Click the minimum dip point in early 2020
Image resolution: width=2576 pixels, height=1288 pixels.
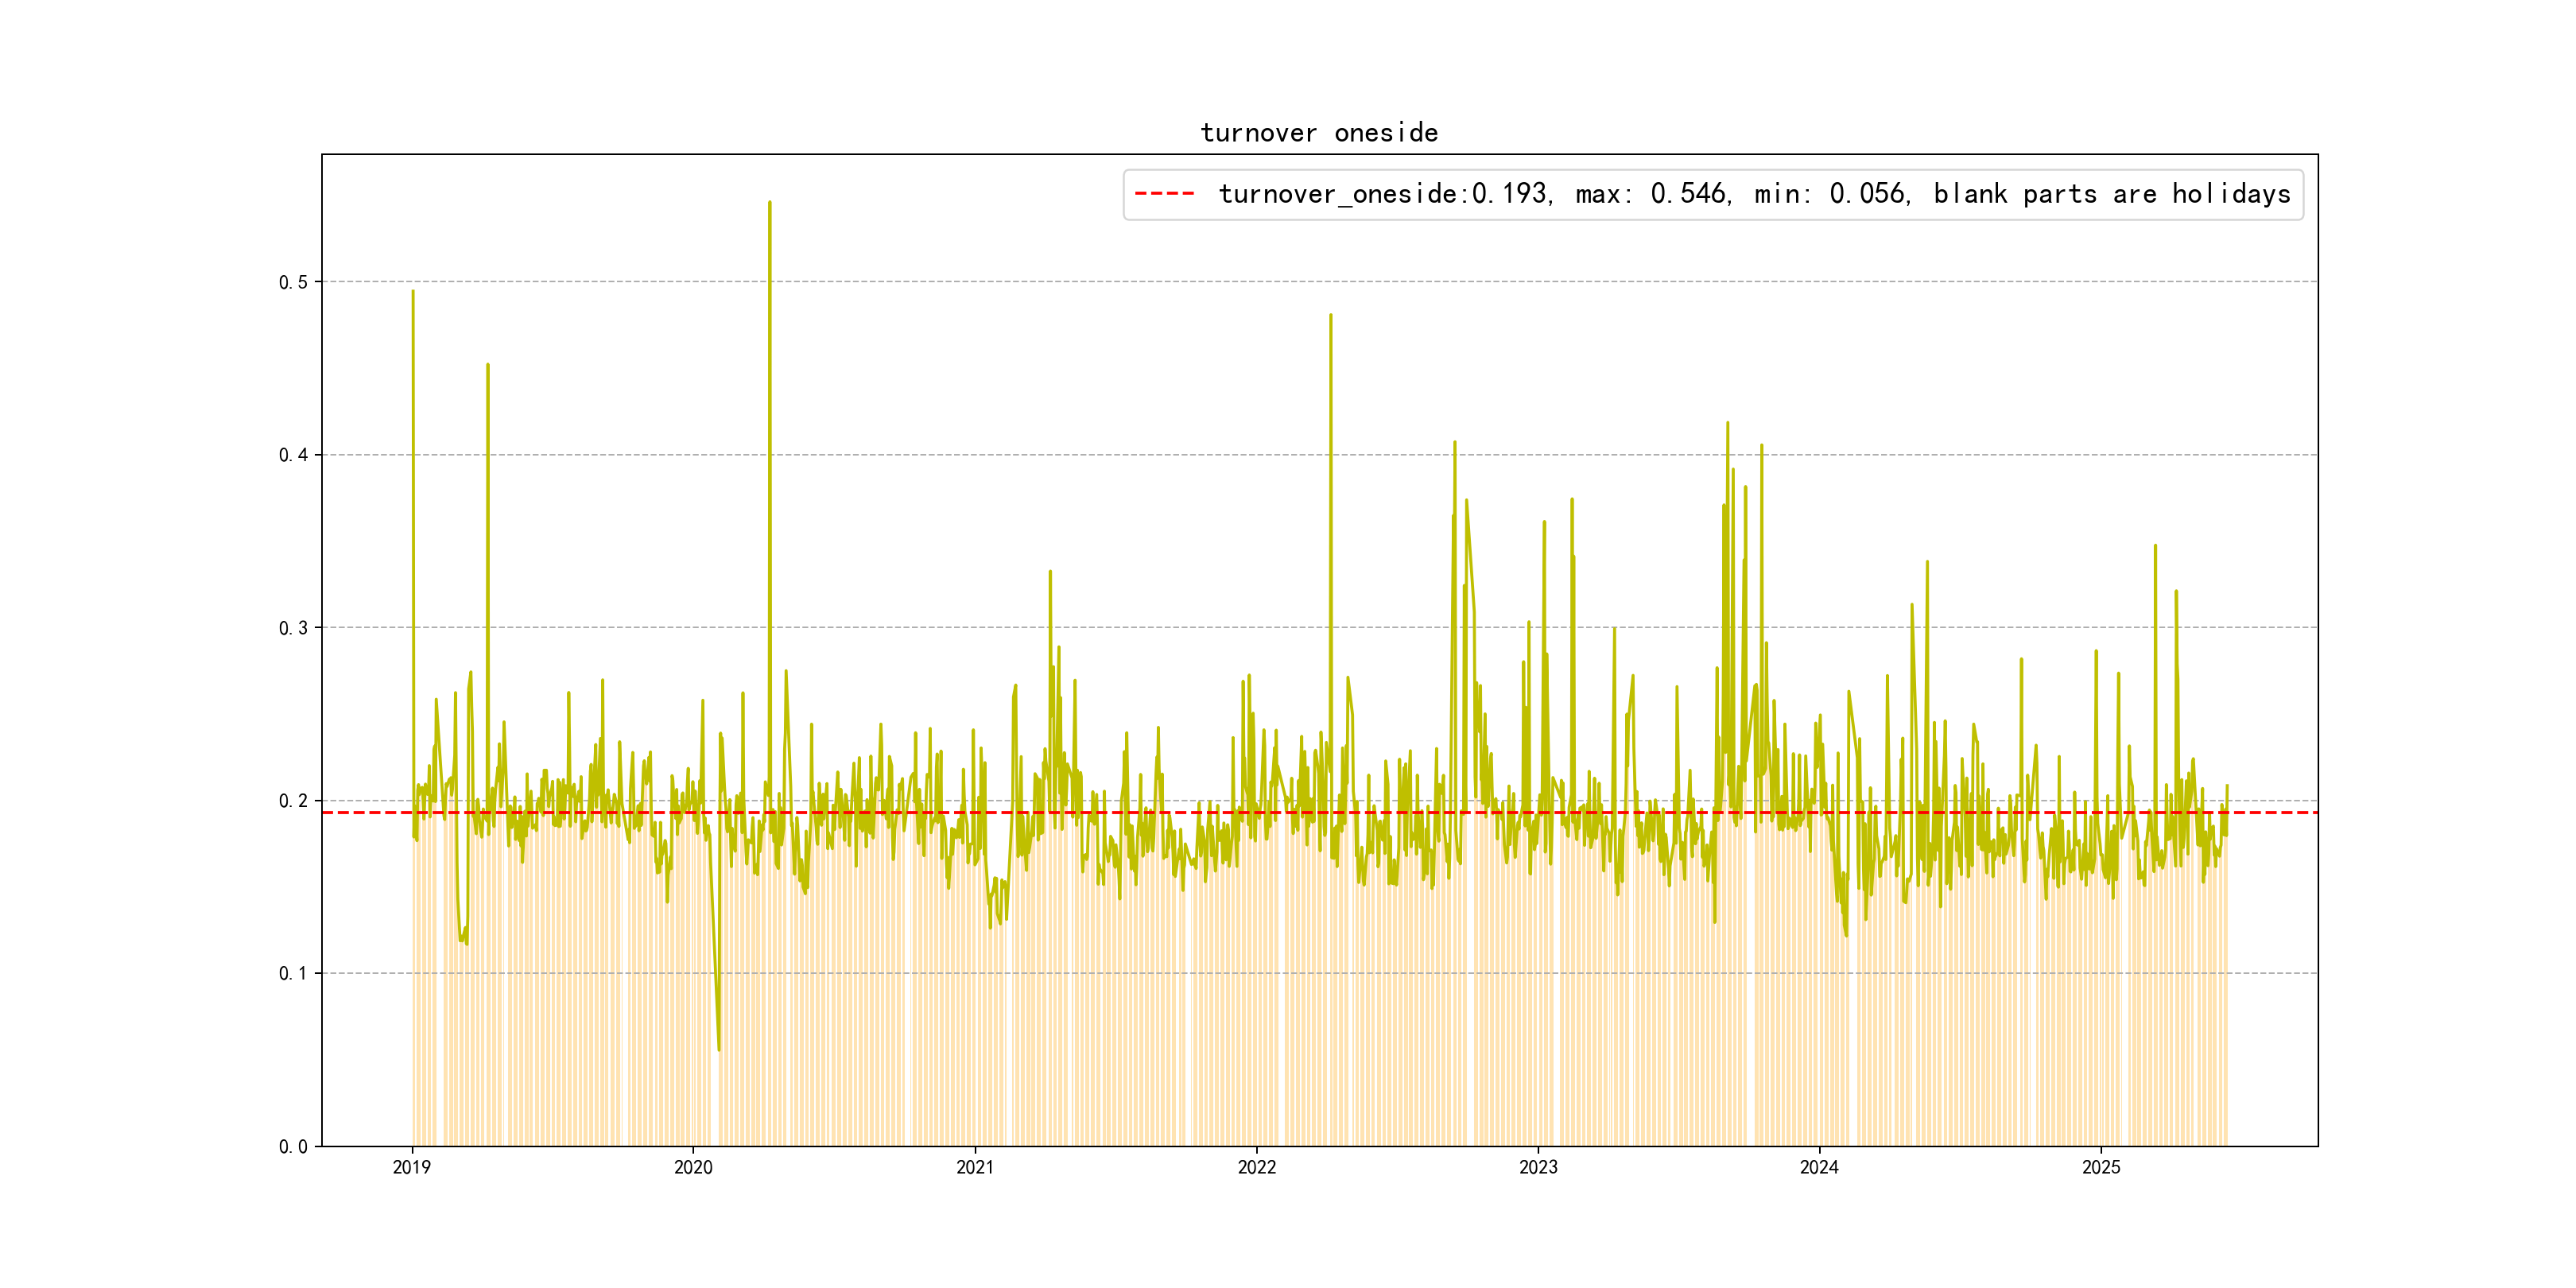coord(718,1049)
